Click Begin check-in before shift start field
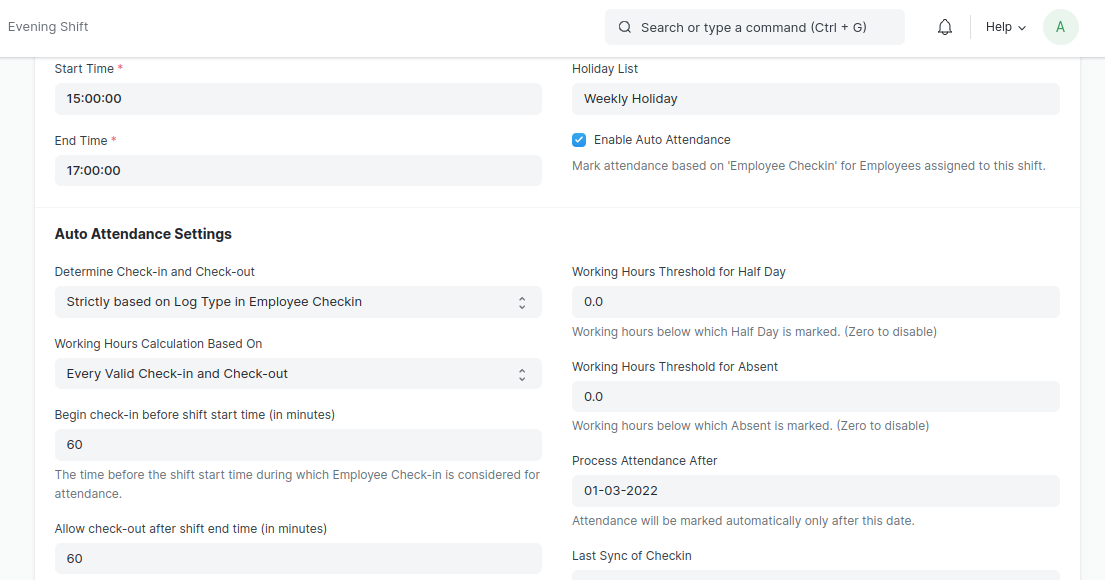 (298, 445)
